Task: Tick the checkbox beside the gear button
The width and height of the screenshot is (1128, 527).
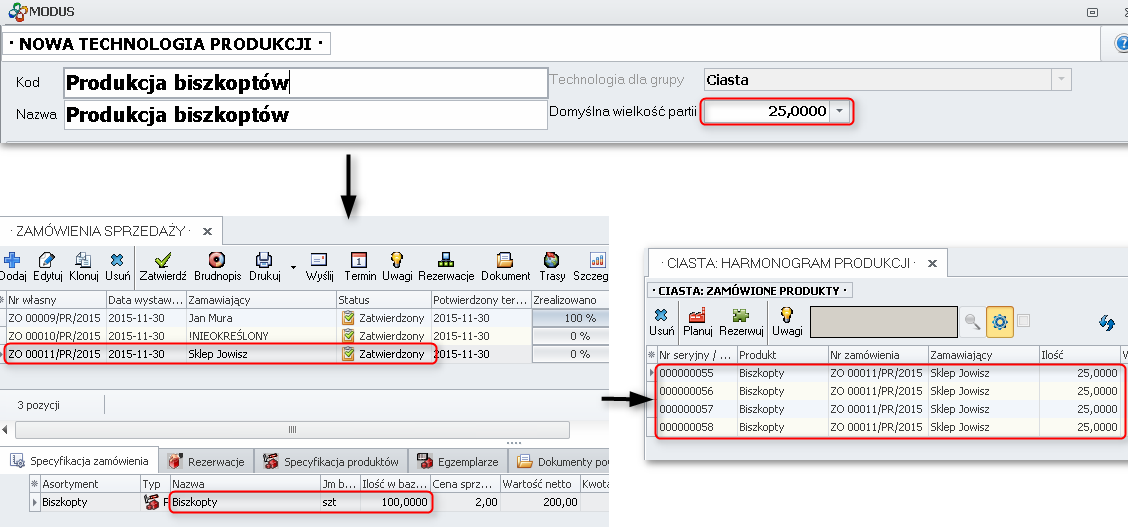Action: 1023,321
